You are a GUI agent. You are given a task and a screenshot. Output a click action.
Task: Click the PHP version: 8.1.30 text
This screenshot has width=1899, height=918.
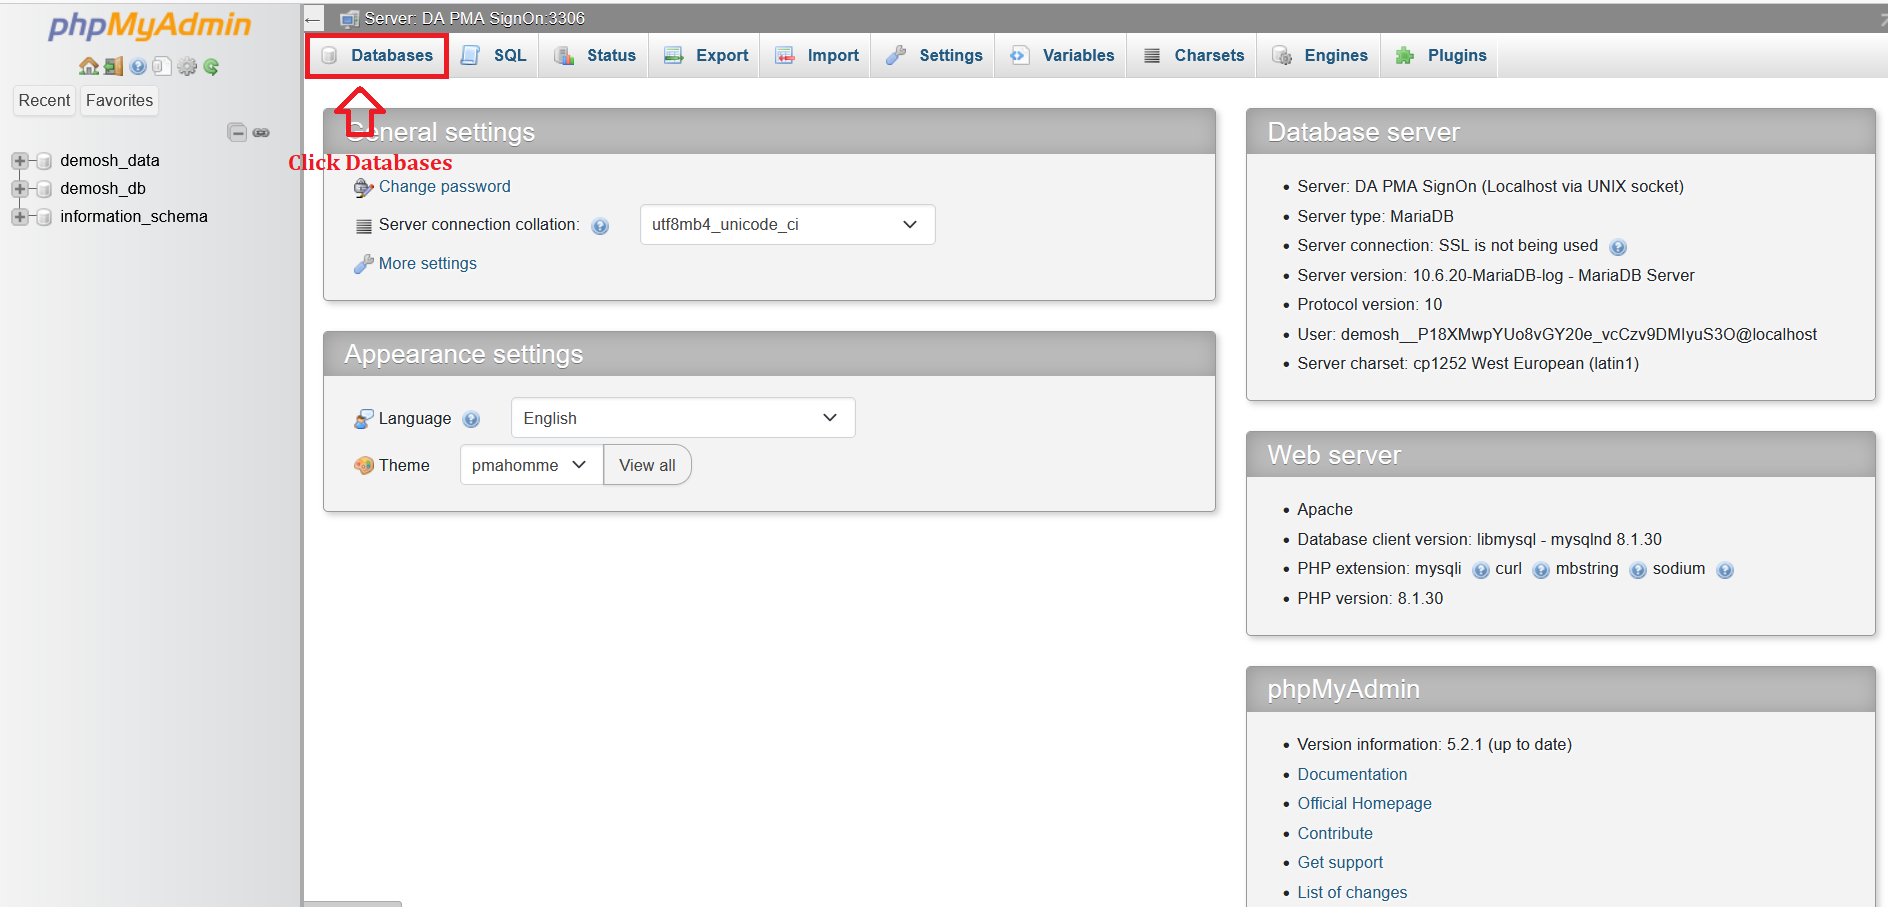coord(1370,599)
